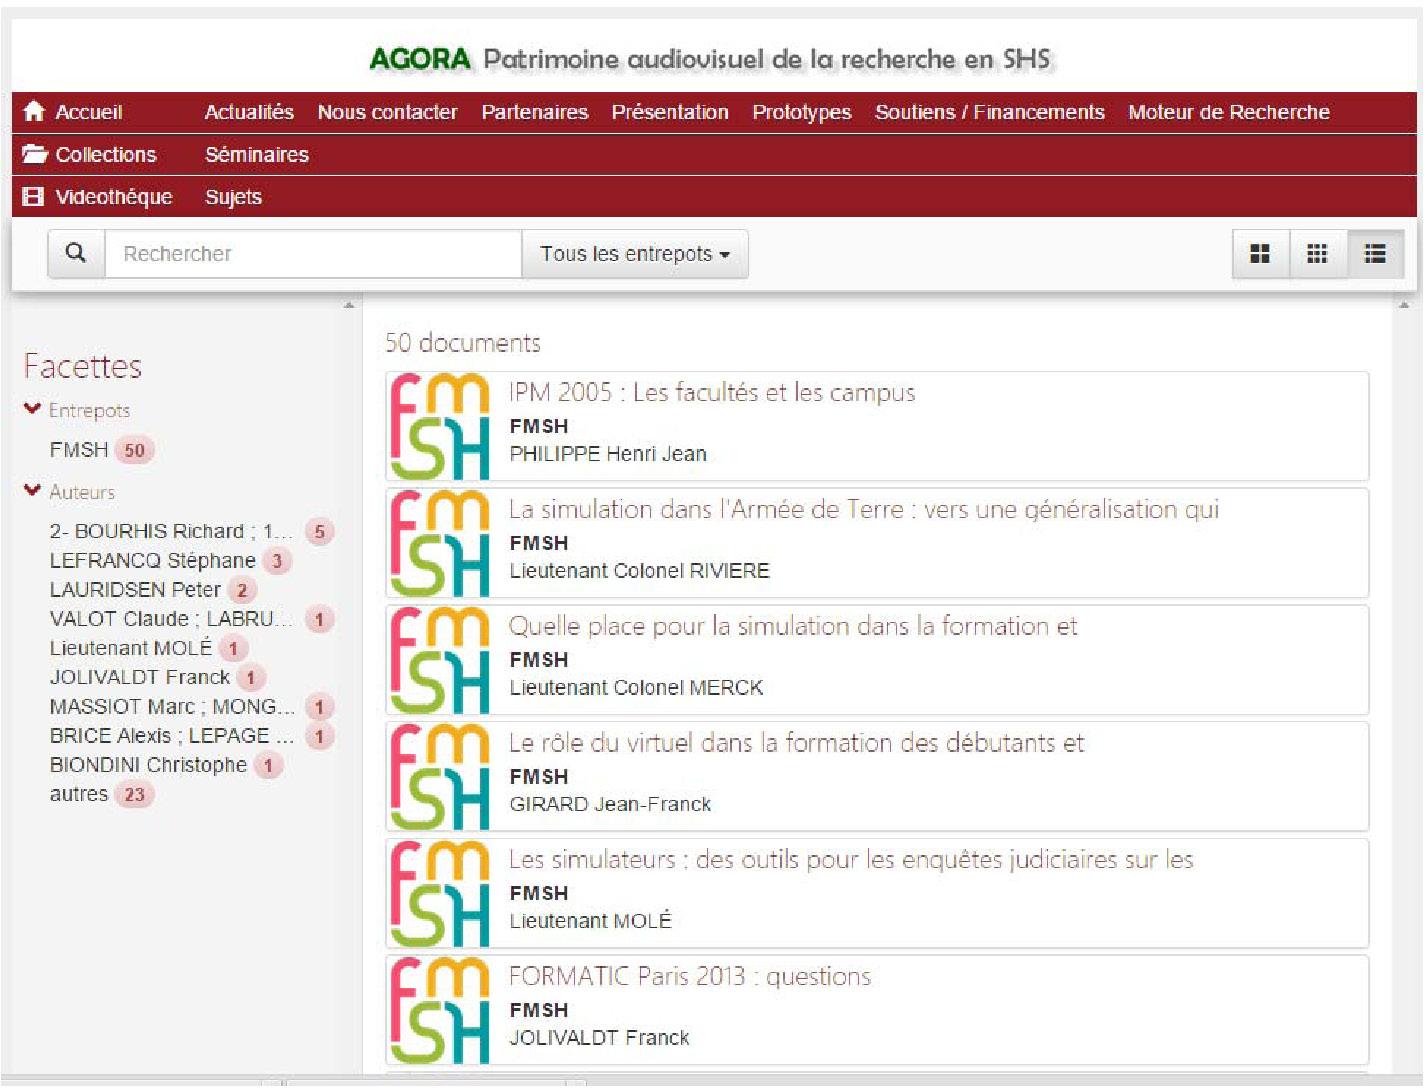Screen dimensions: 1425x1092
Task: Click the magnifier search icon button
Action: pos(76,254)
